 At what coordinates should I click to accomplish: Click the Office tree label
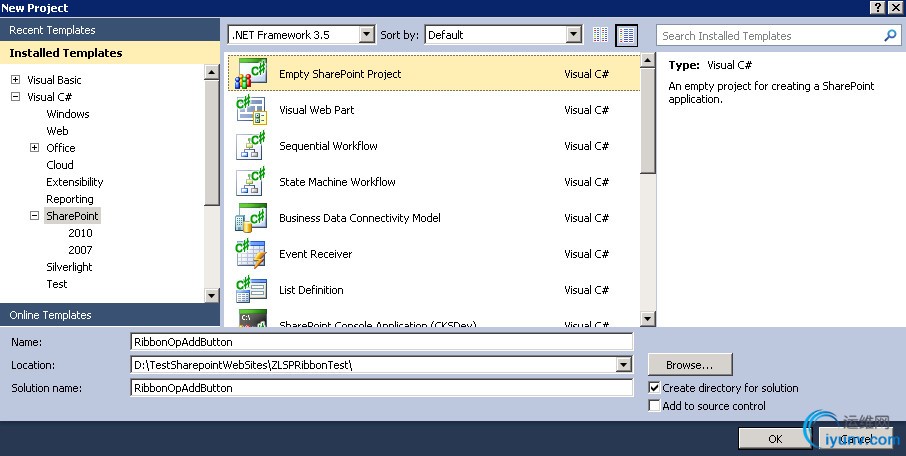coord(61,148)
